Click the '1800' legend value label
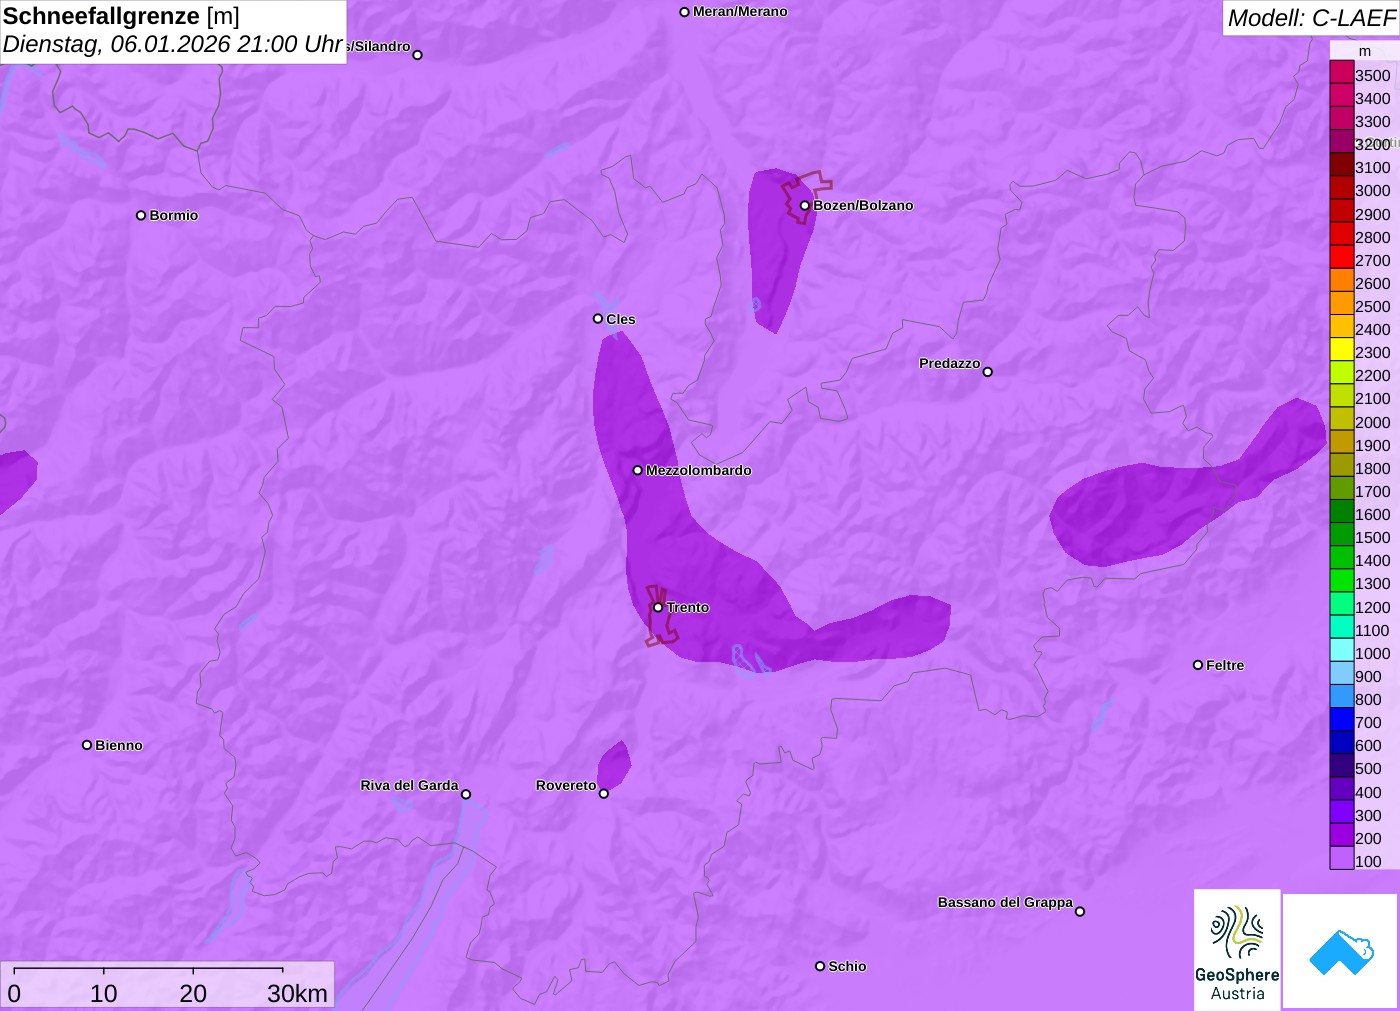The width and height of the screenshot is (1400, 1011). tap(1373, 468)
